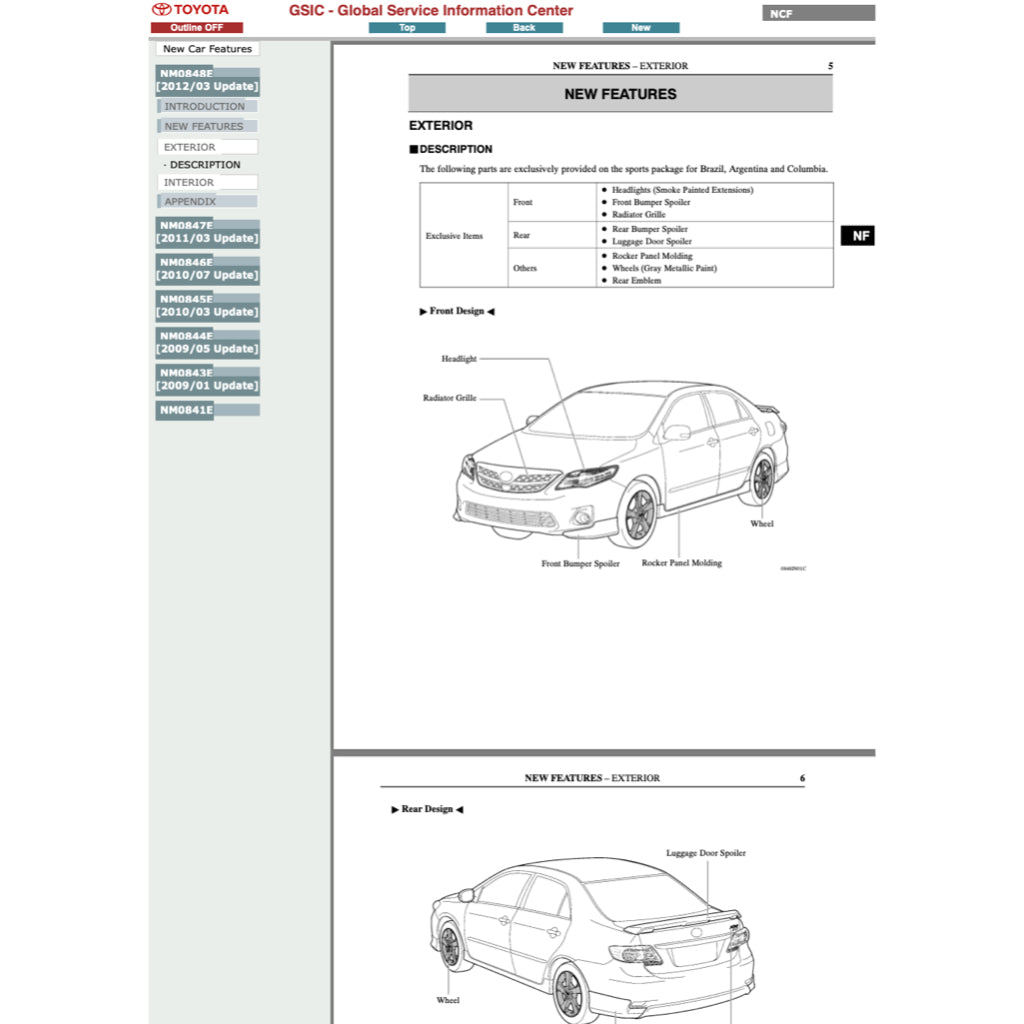Expand NM0847E [2011/03 Update] manual
This screenshot has height=1024, width=1024.
[207, 231]
